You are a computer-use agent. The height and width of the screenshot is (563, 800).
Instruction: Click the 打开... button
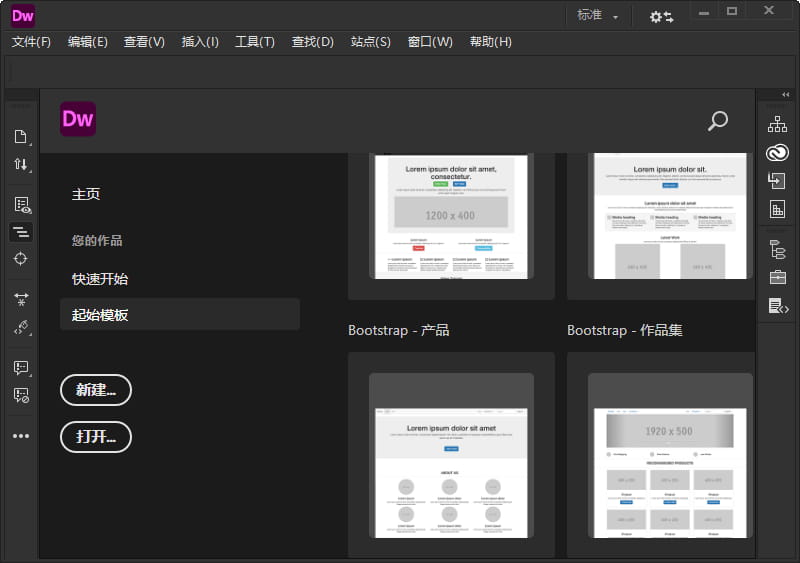(96, 436)
